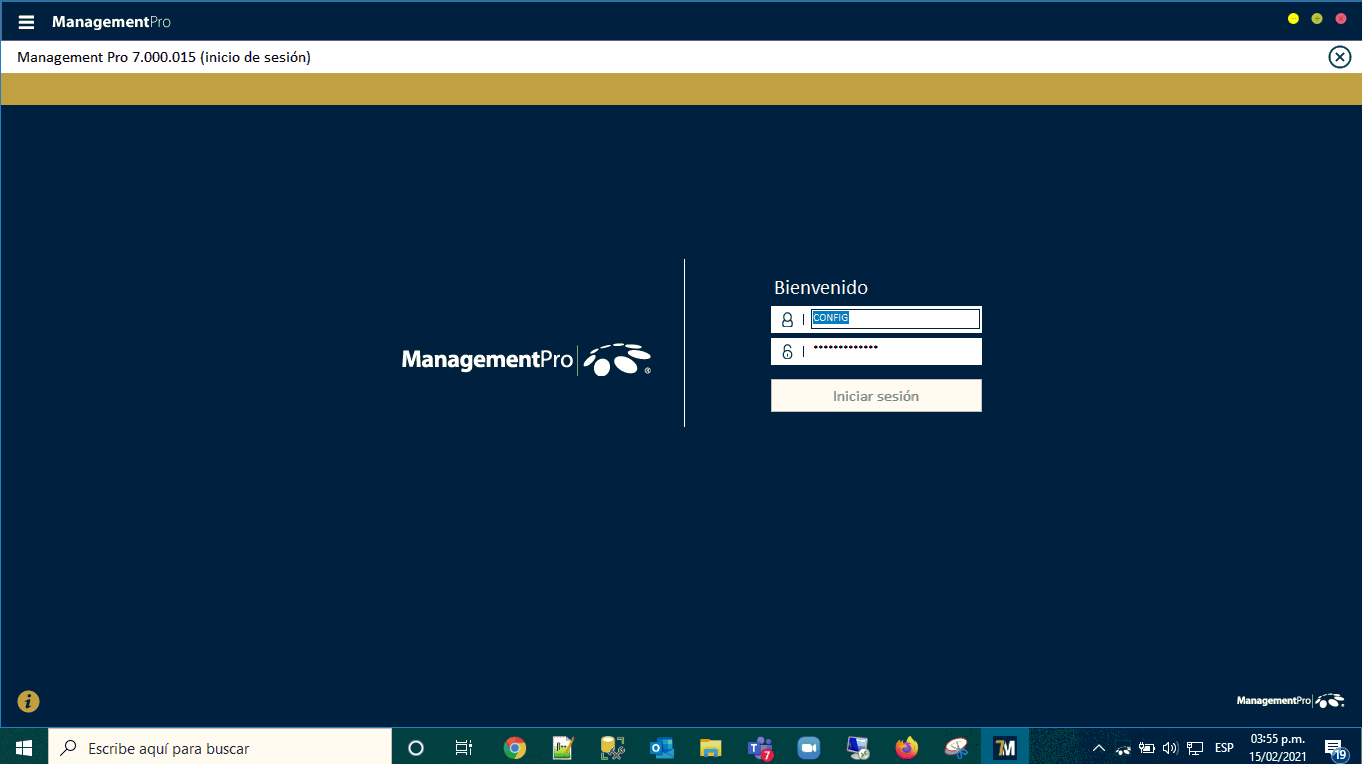Expand hidden system tray icons chevron

(x=1098, y=747)
